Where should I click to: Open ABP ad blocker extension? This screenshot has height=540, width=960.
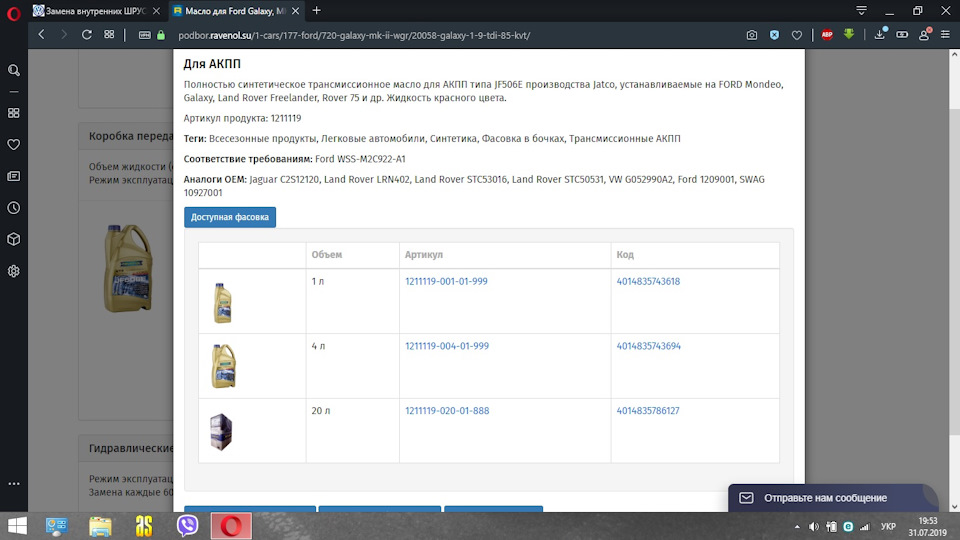[x=827, y=35]
